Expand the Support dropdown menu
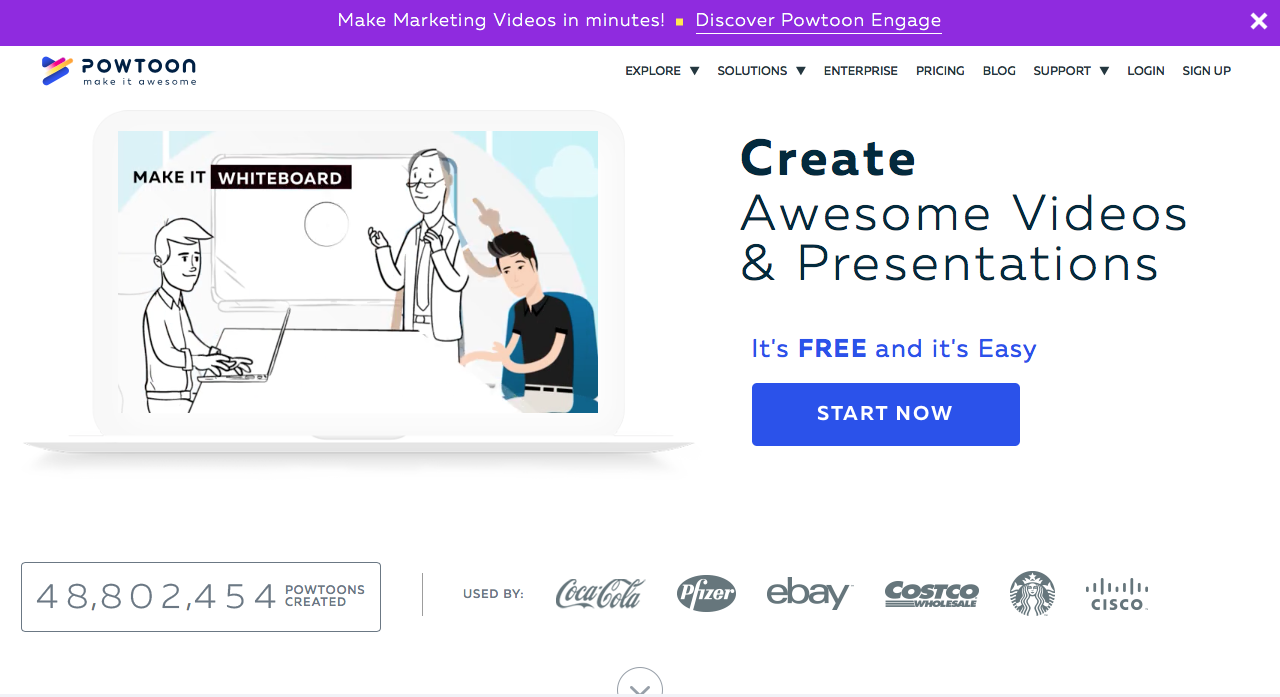 [x=1071, y=71]
